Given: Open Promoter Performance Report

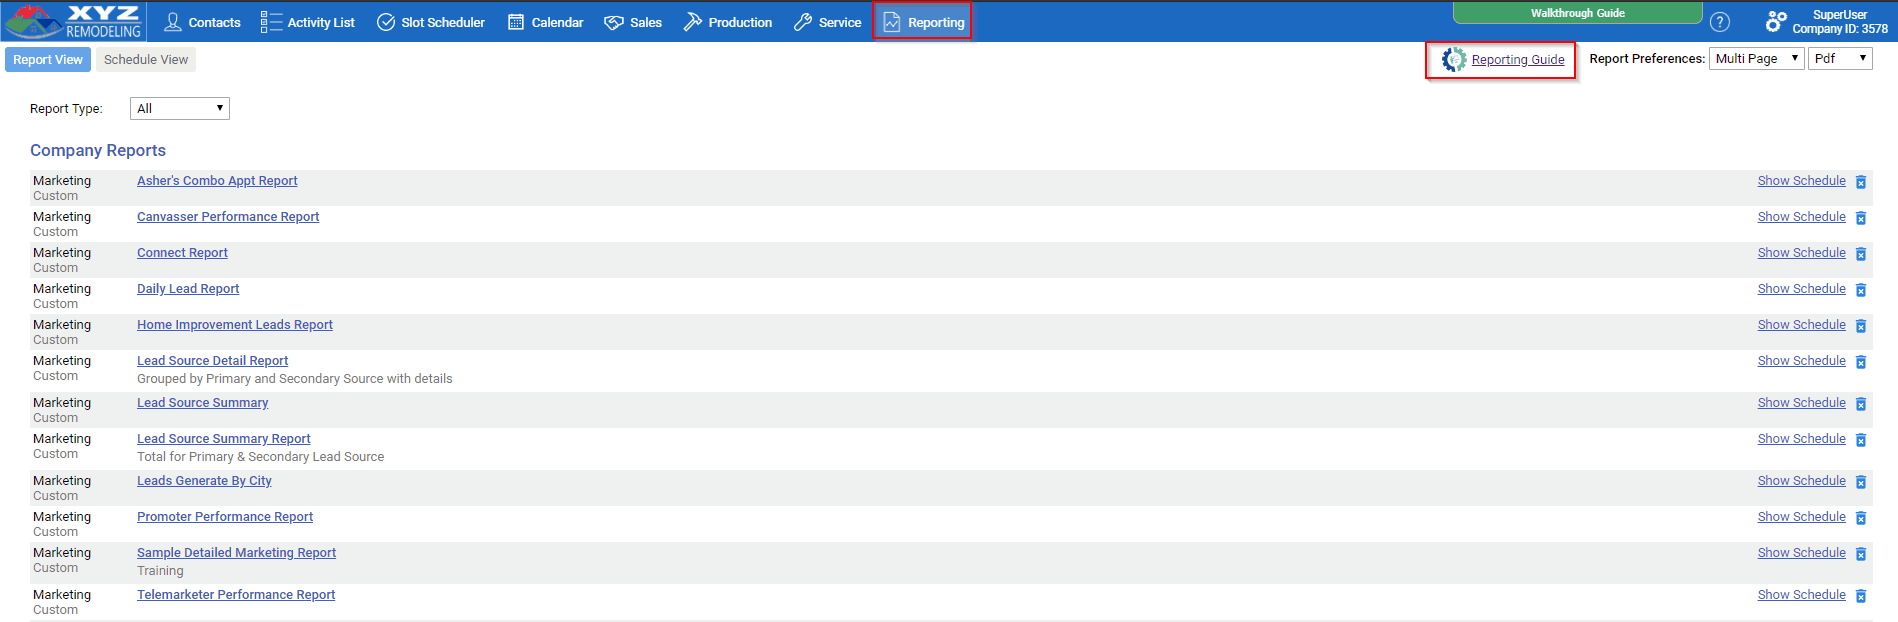Looking at the screenshot, I should pyautogui.click(x=225, y=517).
